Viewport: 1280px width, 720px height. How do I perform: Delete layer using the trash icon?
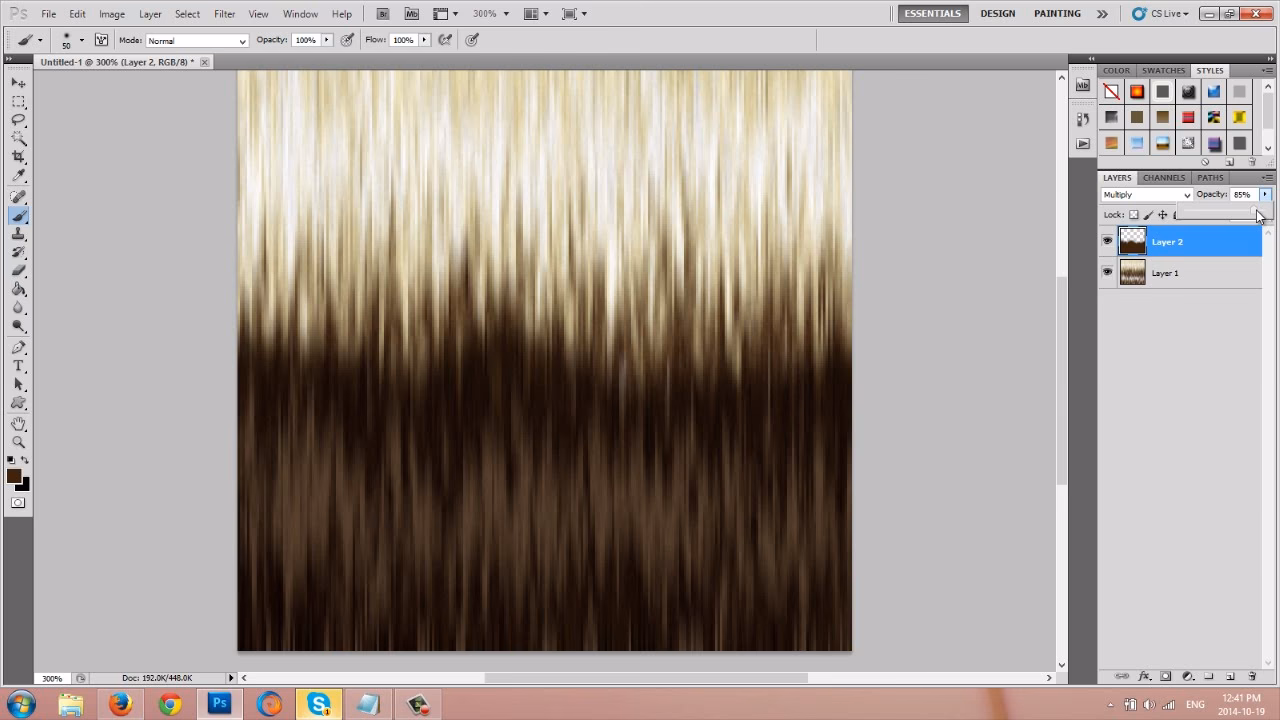coord(1252,677)
